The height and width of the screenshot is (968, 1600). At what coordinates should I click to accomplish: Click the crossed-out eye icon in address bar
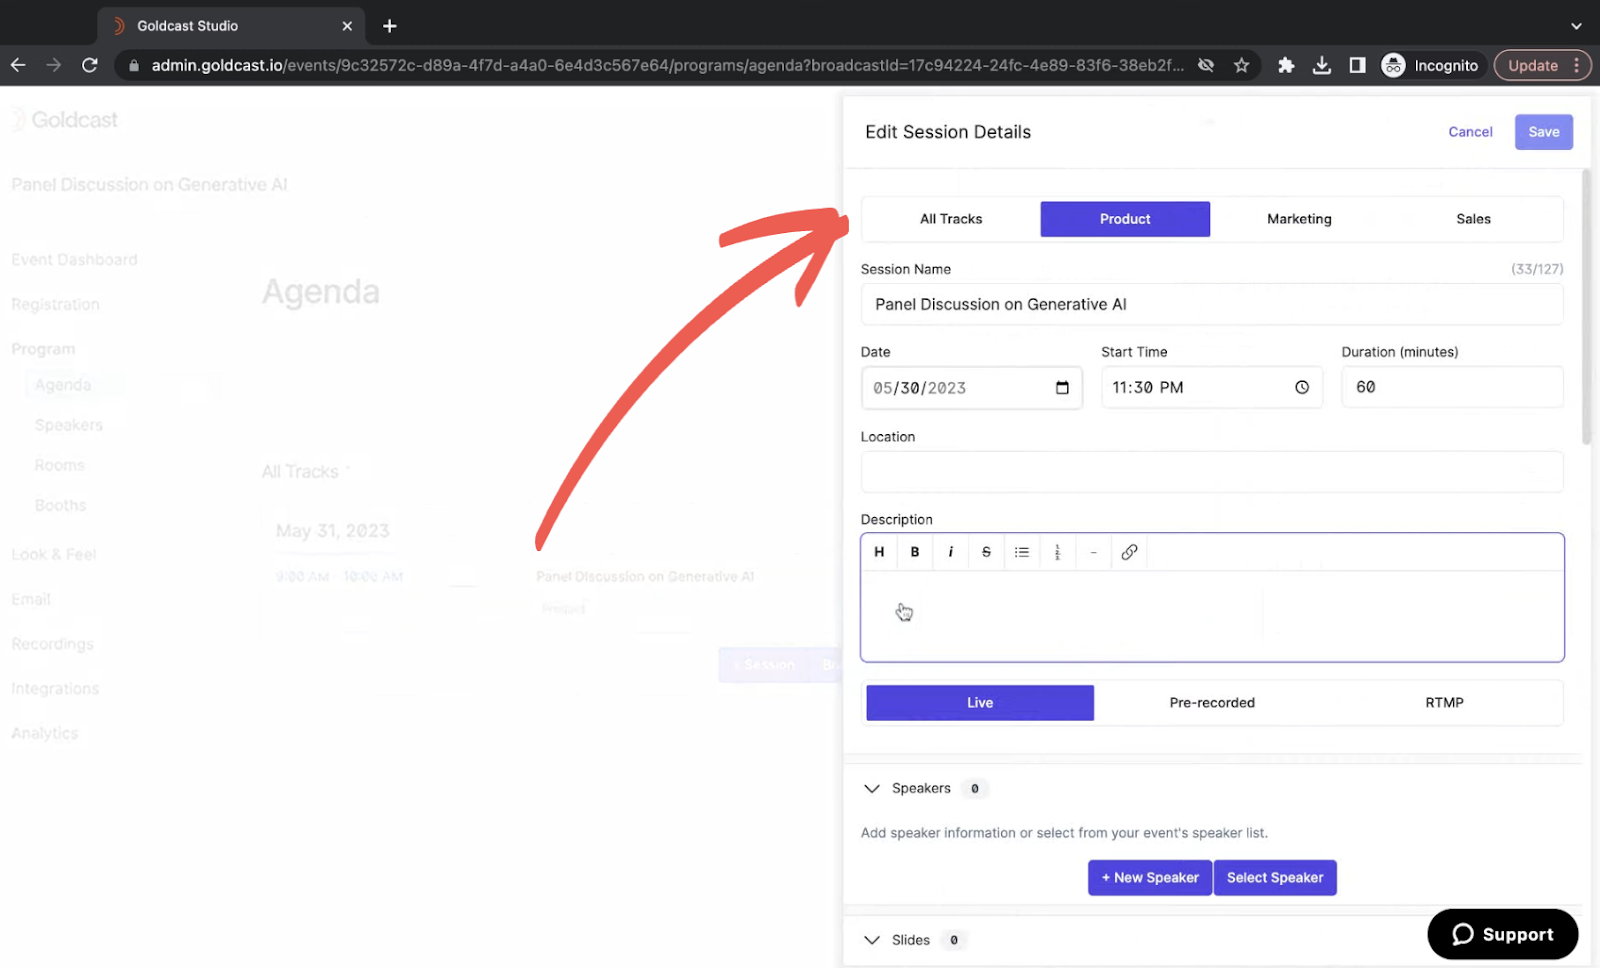[x=1206, y=65]
